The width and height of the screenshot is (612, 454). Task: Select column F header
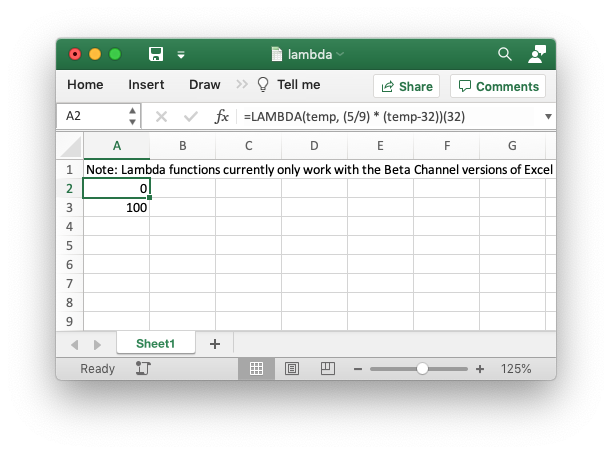pyautogui.click(x=447, y=146)
